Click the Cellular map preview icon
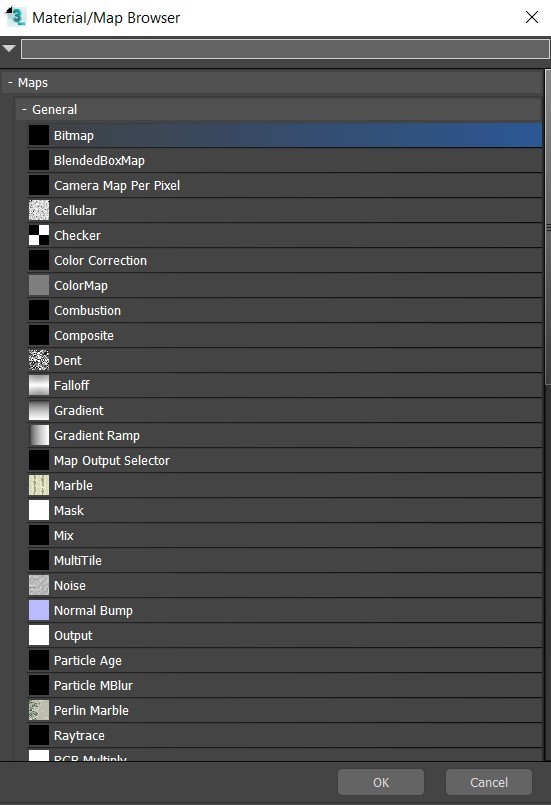 coord(39,210)
